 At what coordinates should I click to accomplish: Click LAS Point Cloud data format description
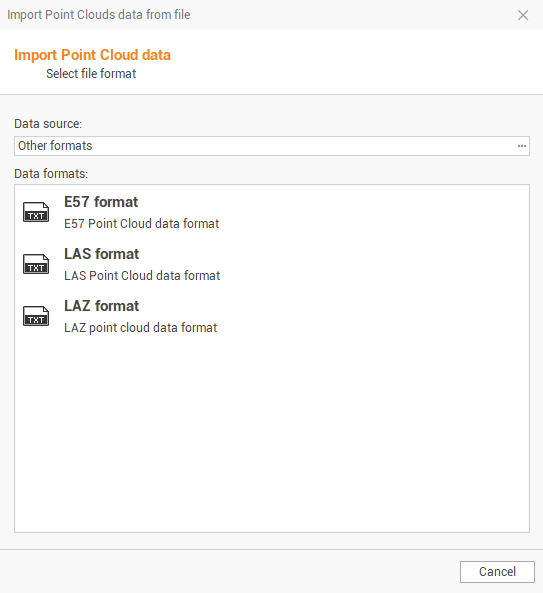pyautogui.click(x=142, y=276)
